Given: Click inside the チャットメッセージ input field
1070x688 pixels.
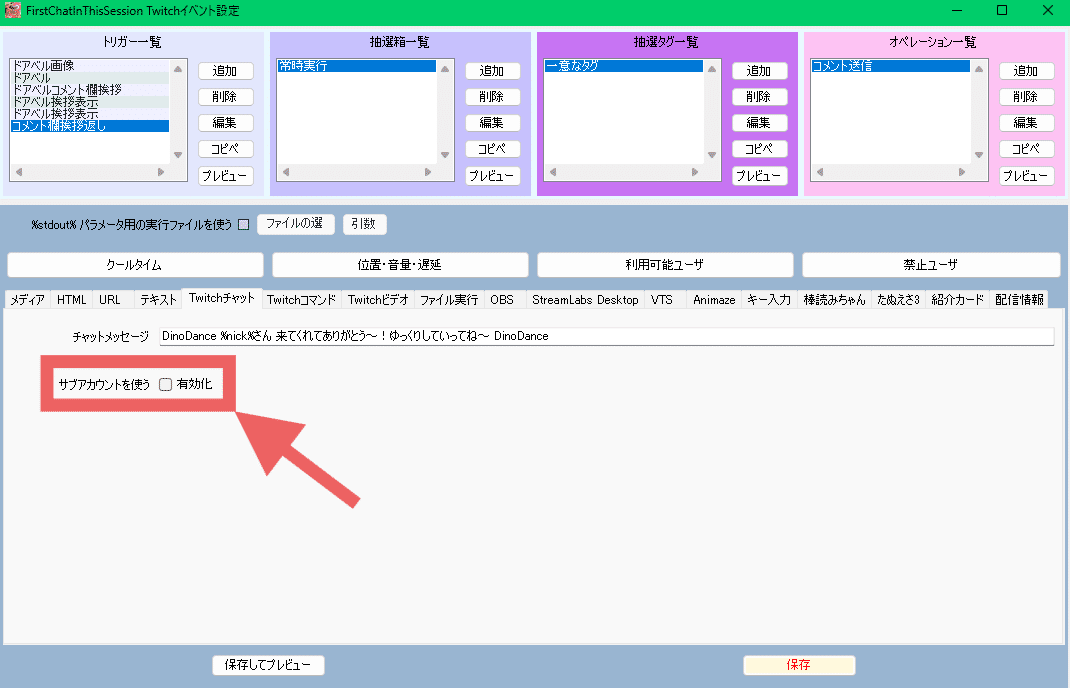Looking at the screenshot, I should pos(600,336).
